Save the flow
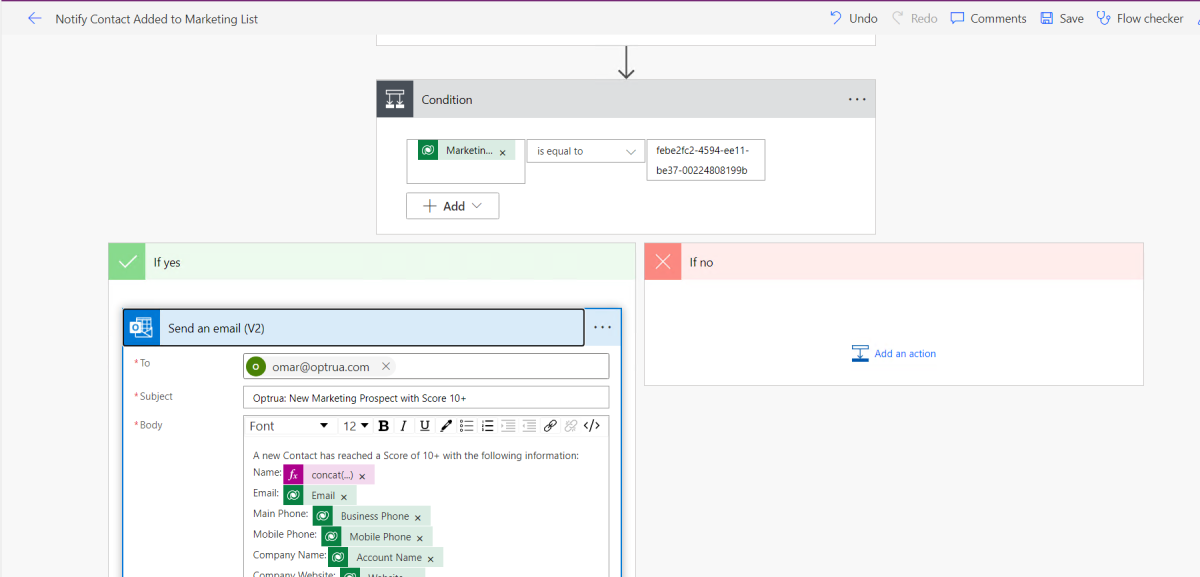 coord(1062,18)
